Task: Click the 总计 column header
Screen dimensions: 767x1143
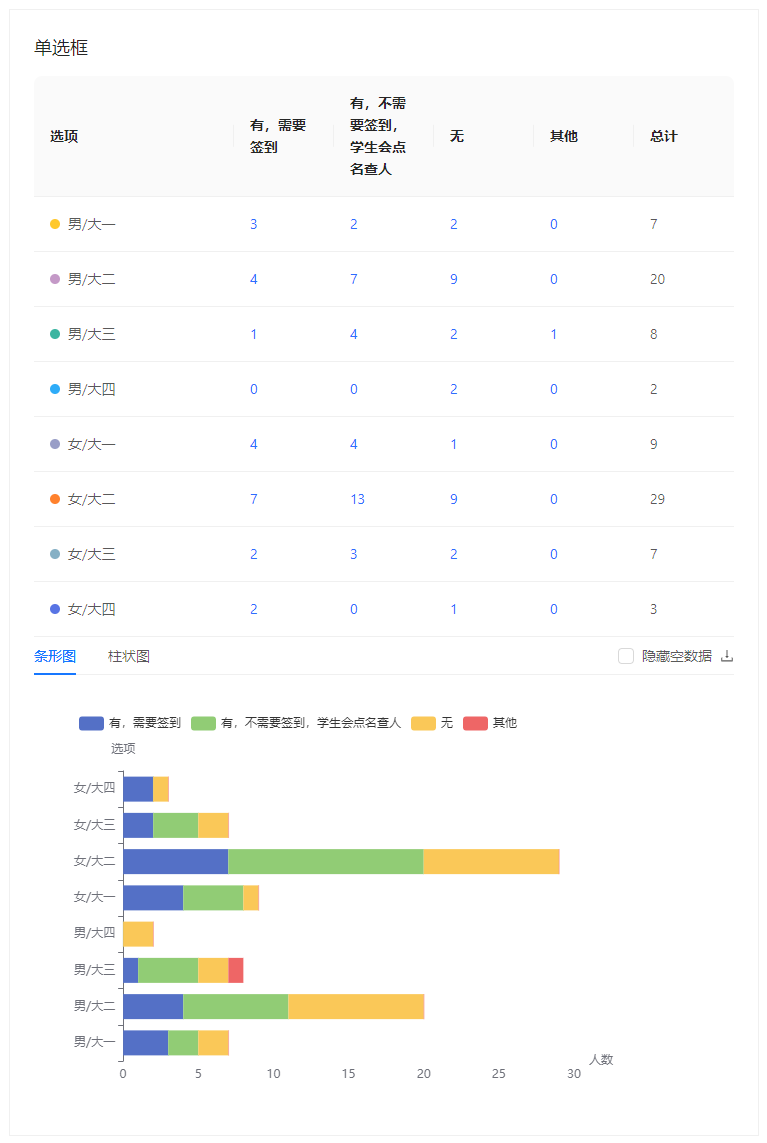Action: [x=663, y=136]
